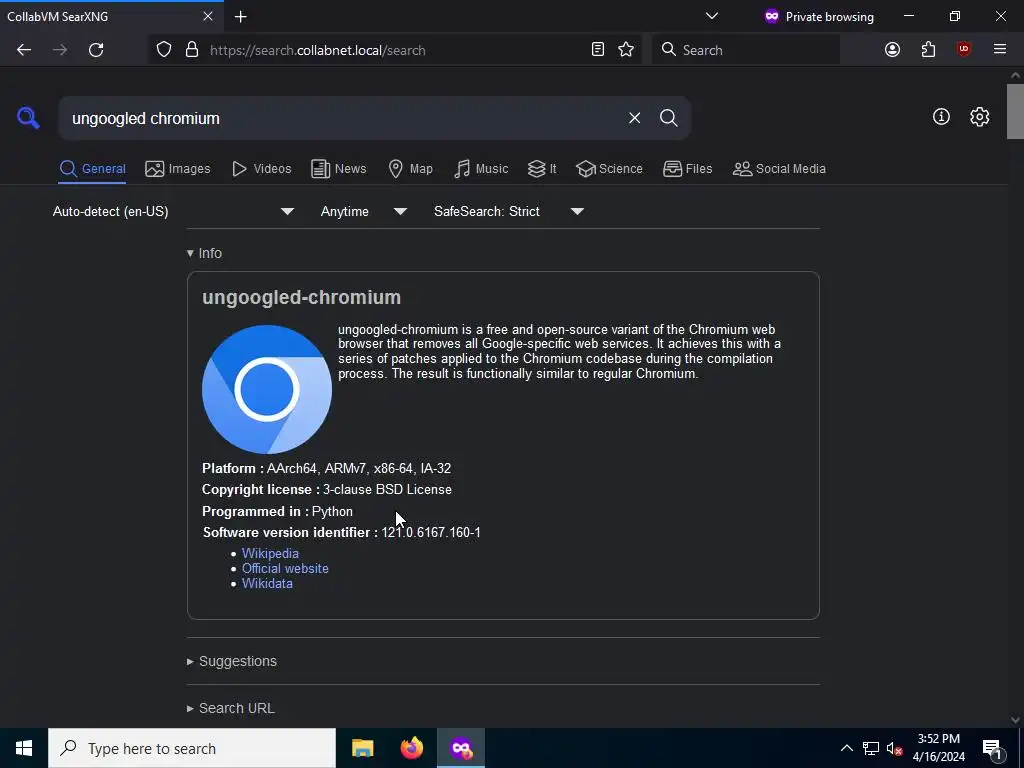This screenshot has width=1024, height=768.
Task: Open the list all tabs chevron
Action: 712,16
